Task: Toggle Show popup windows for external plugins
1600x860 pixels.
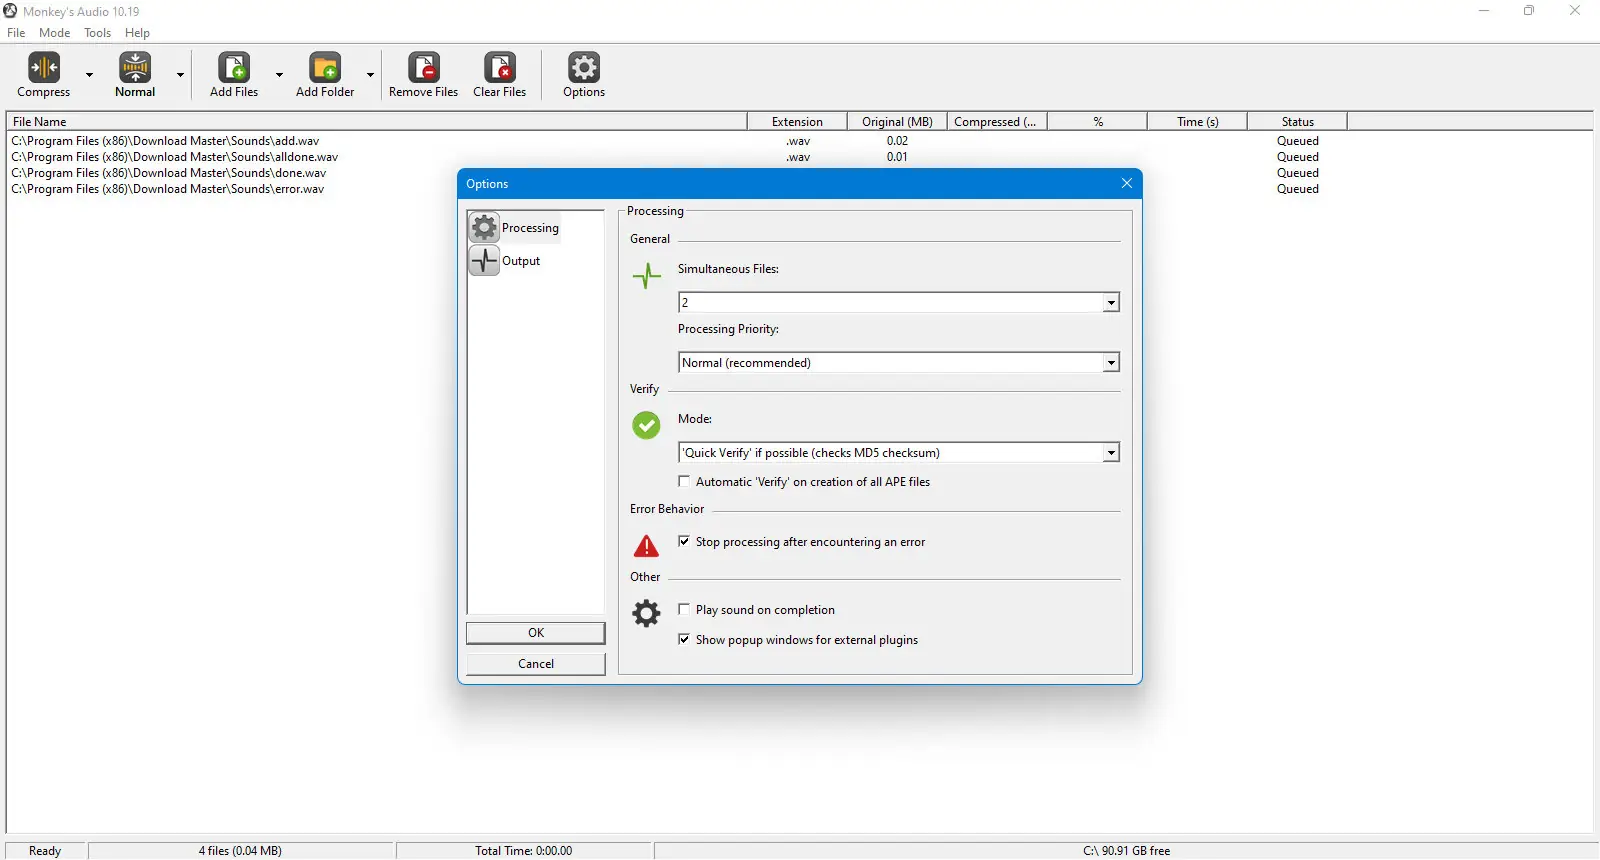Action: (684, 639)
